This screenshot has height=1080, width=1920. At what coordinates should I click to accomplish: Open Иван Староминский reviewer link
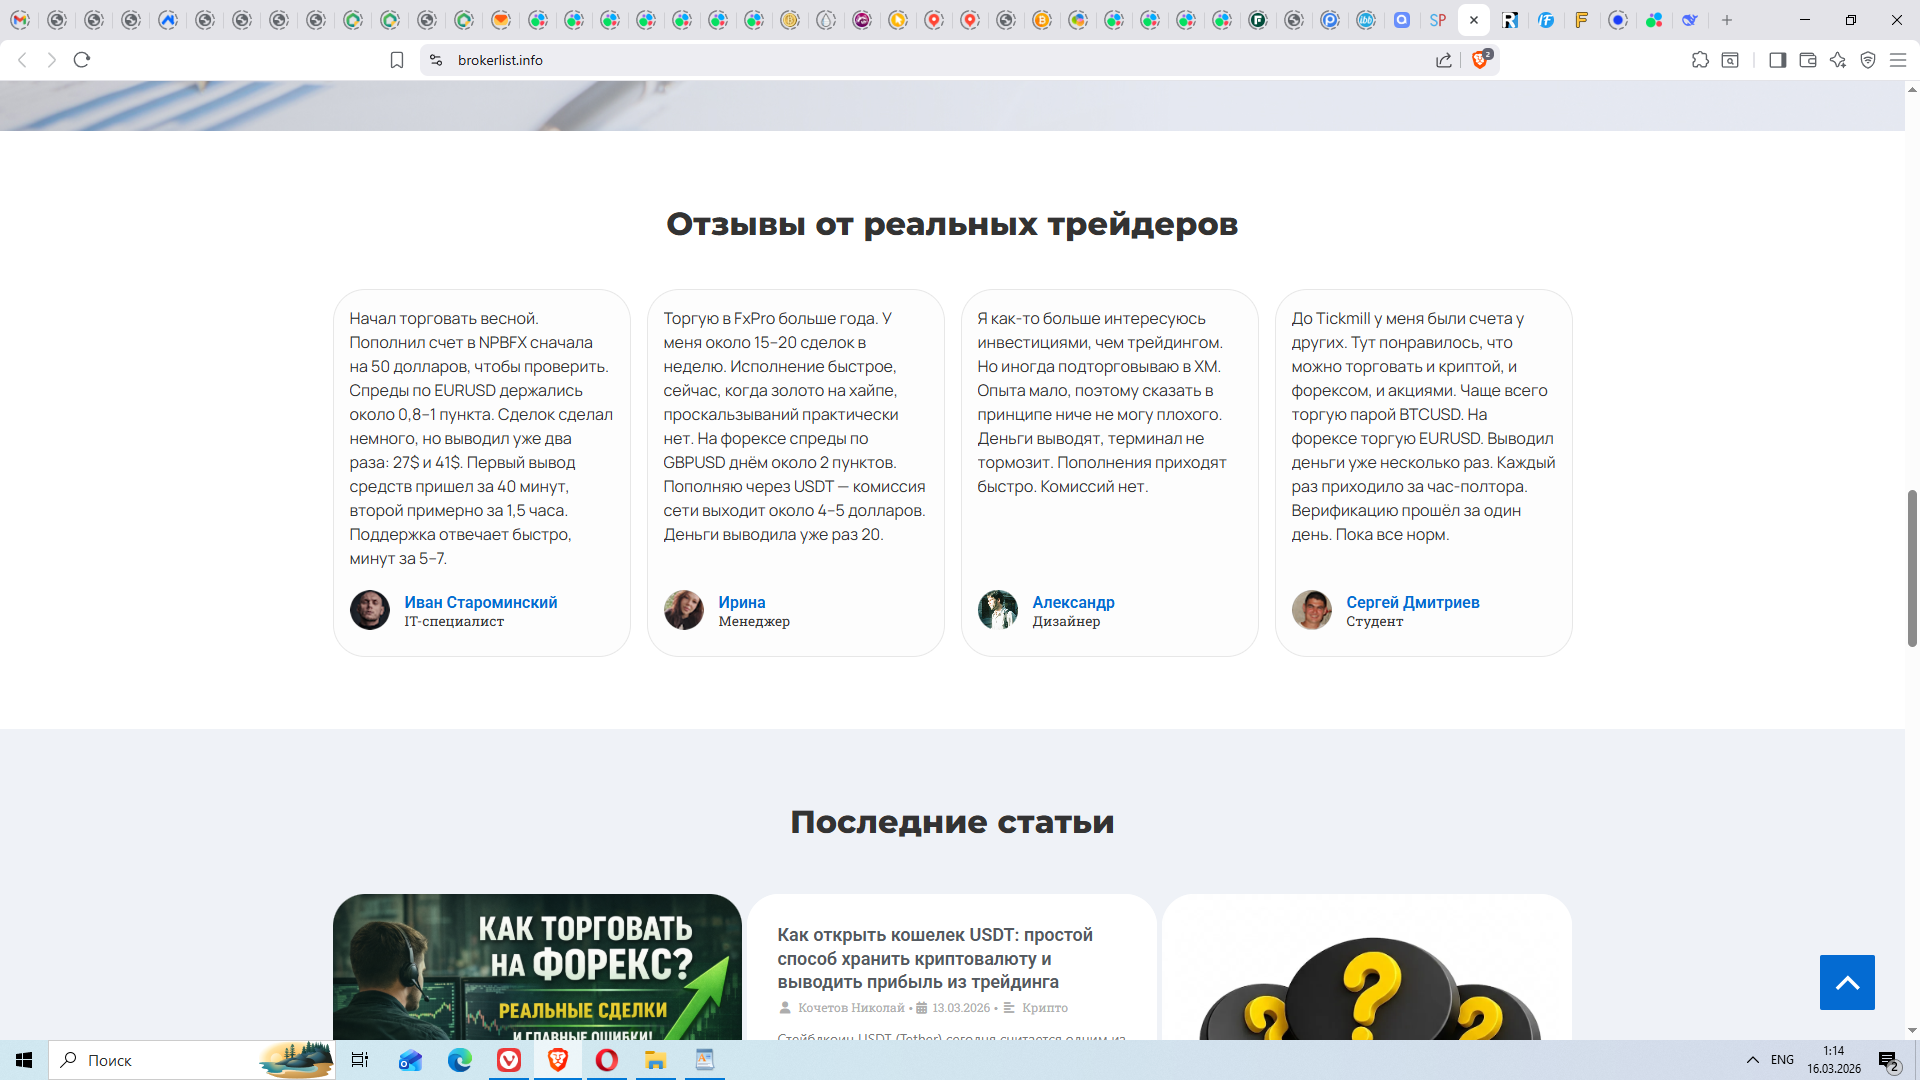pos(480,602)
